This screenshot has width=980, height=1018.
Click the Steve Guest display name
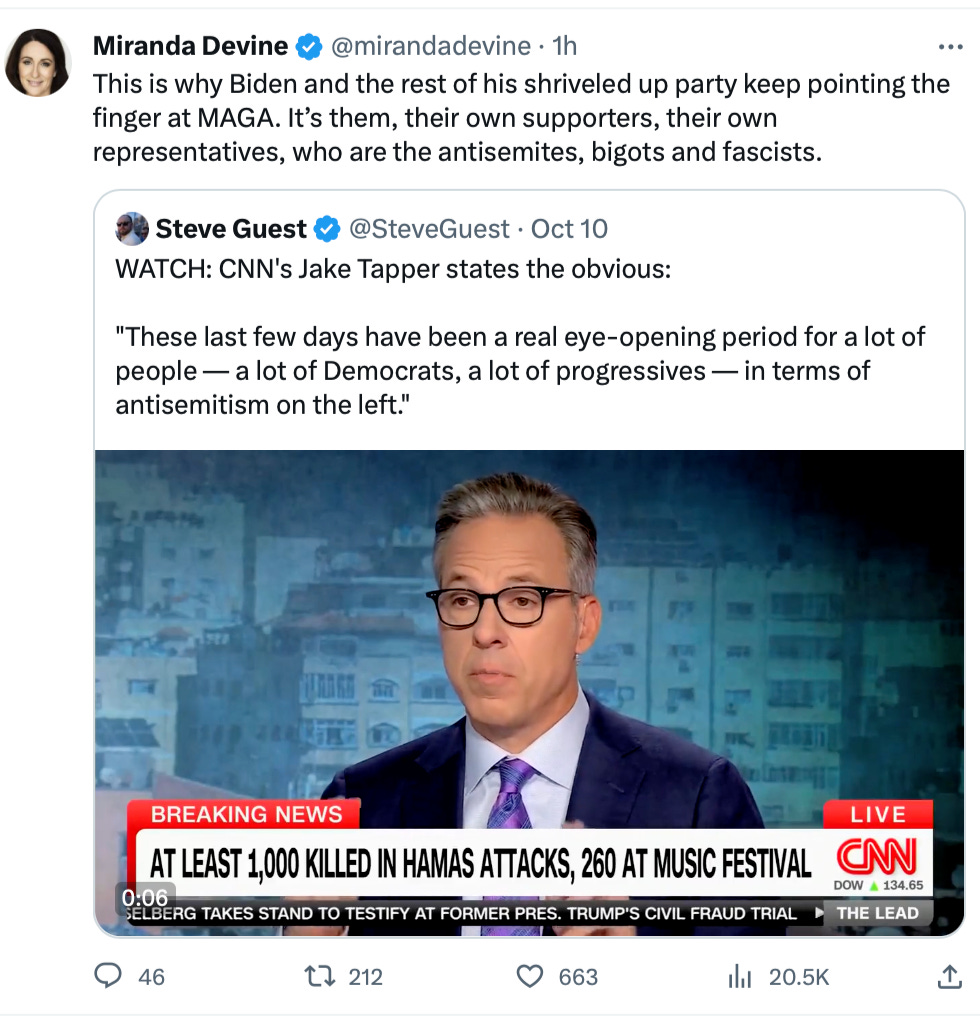[x=231, y=229]
